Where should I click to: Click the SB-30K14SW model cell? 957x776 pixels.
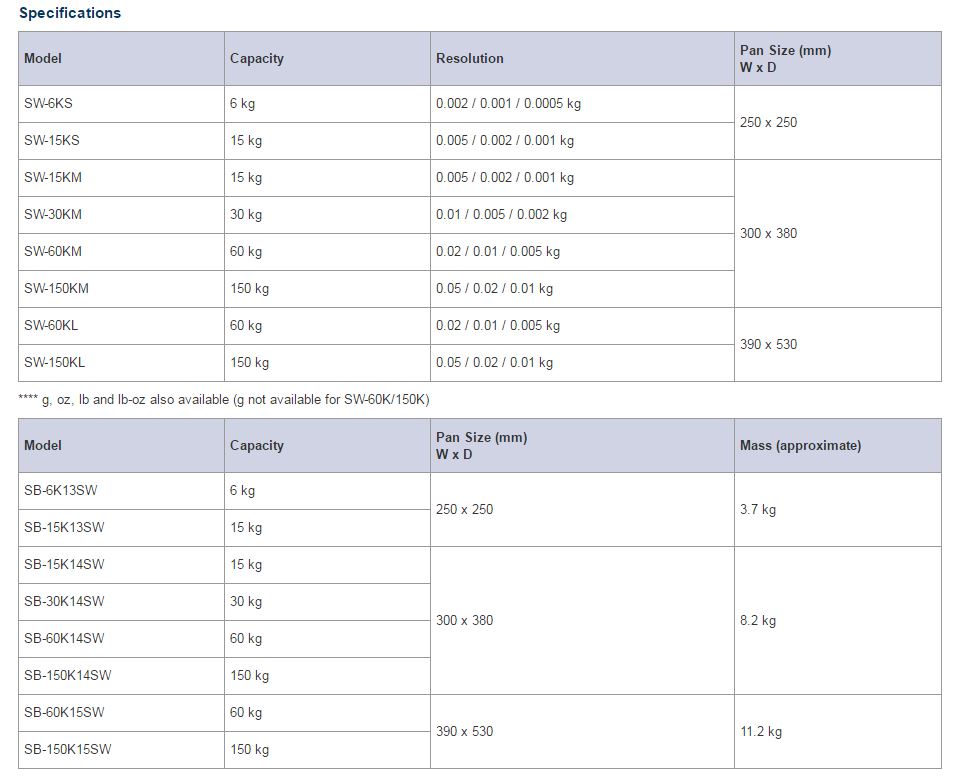pos(121,602)
